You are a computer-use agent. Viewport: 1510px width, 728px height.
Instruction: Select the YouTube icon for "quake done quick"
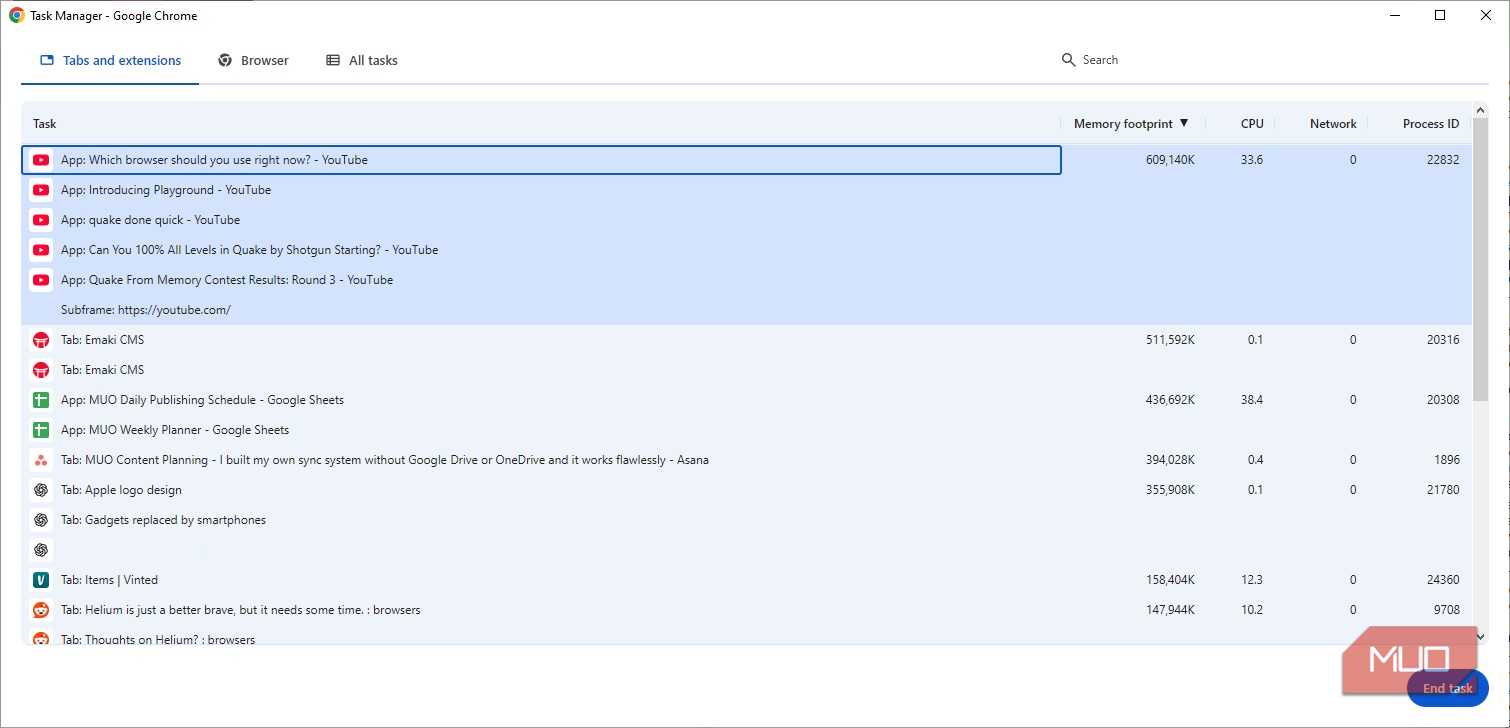click(x=41, y=220)
